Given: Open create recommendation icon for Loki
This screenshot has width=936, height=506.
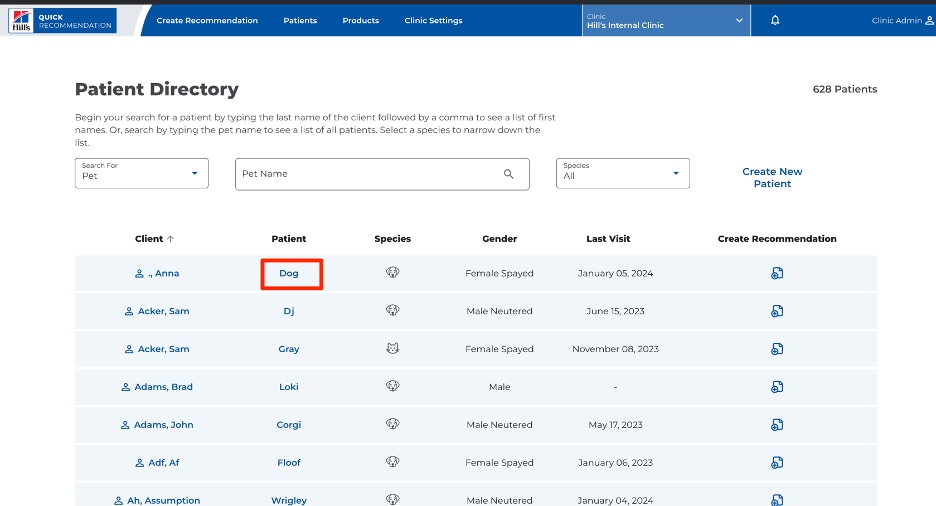Looking at the screenshot, I should [777, 387].
